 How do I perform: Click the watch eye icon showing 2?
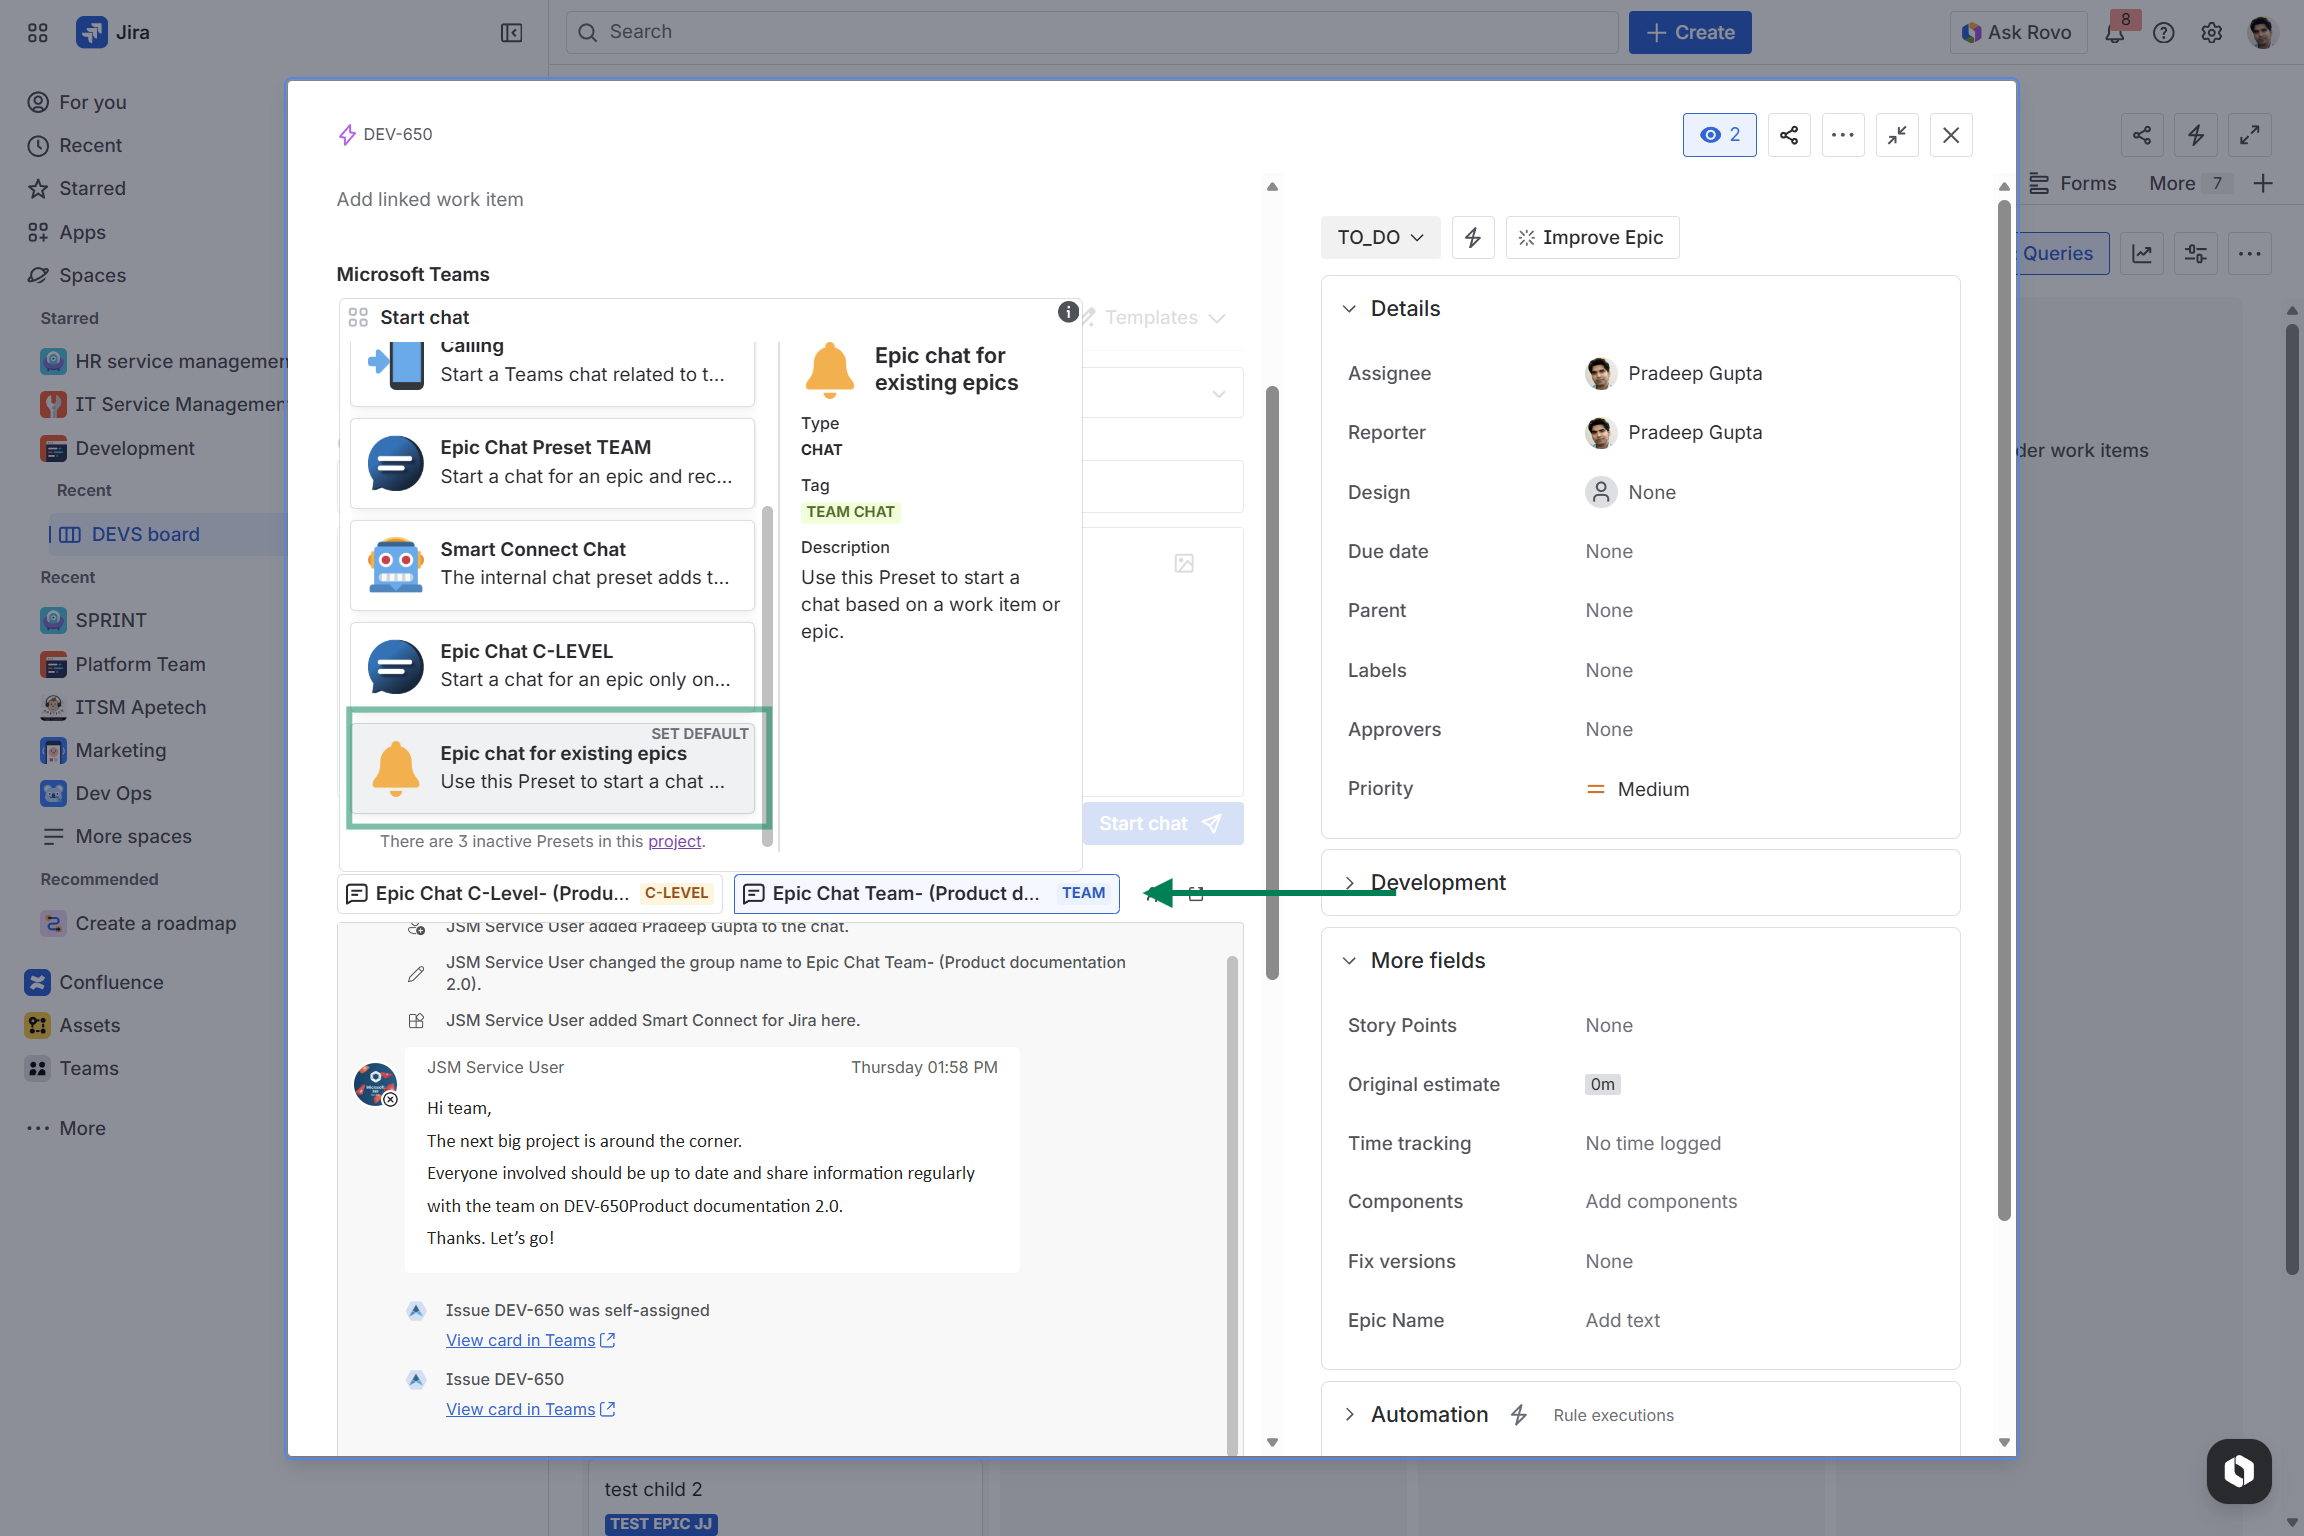point(1719,135)
